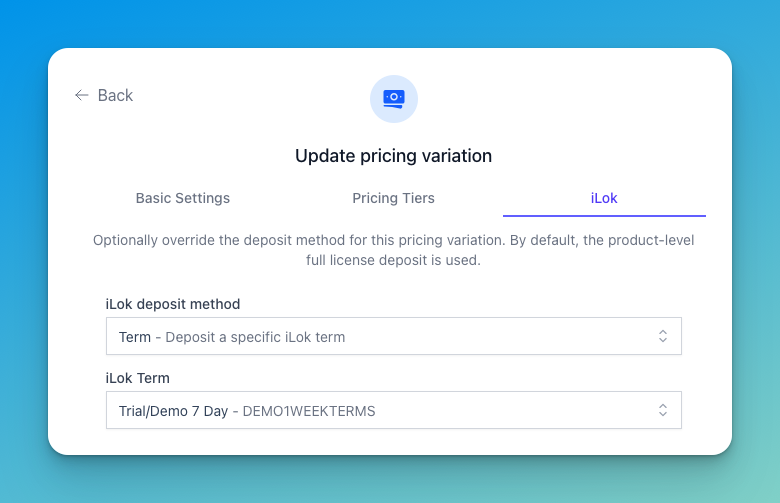Viewport: 780px width, 503px height.
Task: Click 'Deposit a specific iLok term' description
Action: (x=255, y=337)
